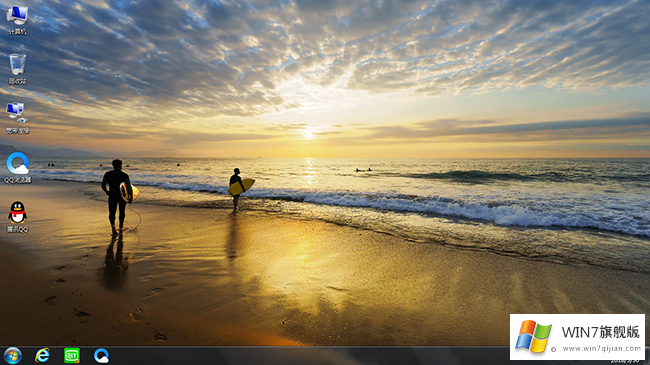The width and height of the screenshot is (650, 365).
Task: Select the broadband connection (宽带连接) desktop icon
Action: coord(17,118)
